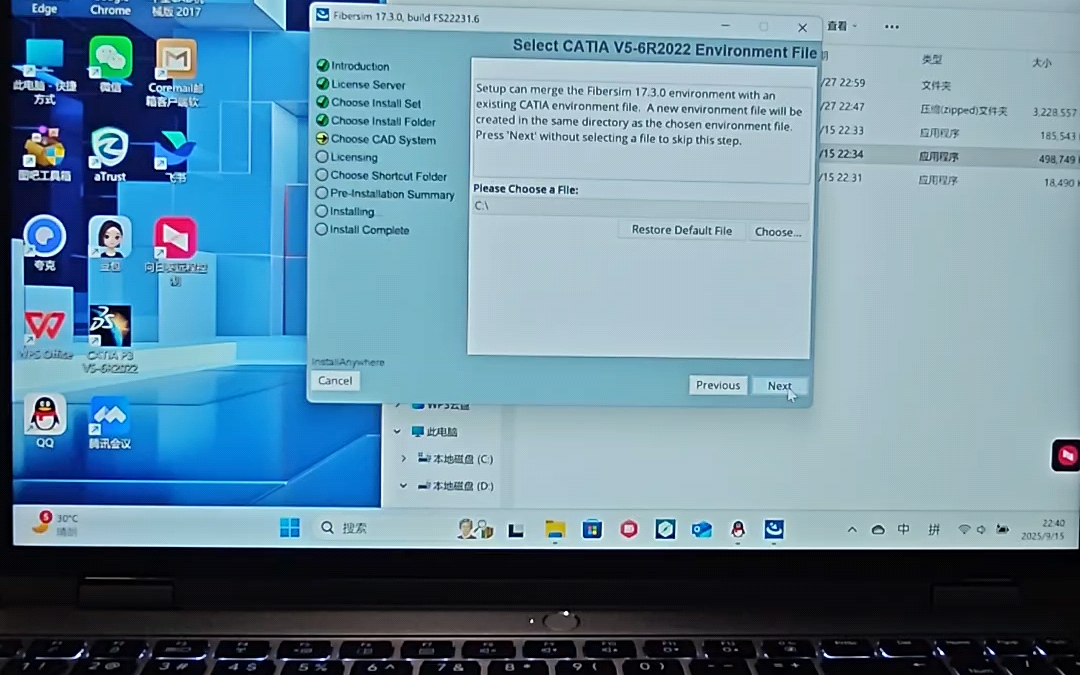Expand the 本地磁盘 (C:) tree node
The height and width of the screenshot is (675, 1080).
(404, 459)
